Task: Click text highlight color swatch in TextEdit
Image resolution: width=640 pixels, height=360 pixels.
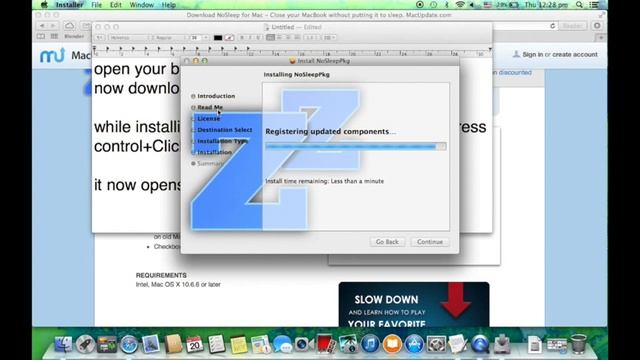Action: [x=229, y=38]
